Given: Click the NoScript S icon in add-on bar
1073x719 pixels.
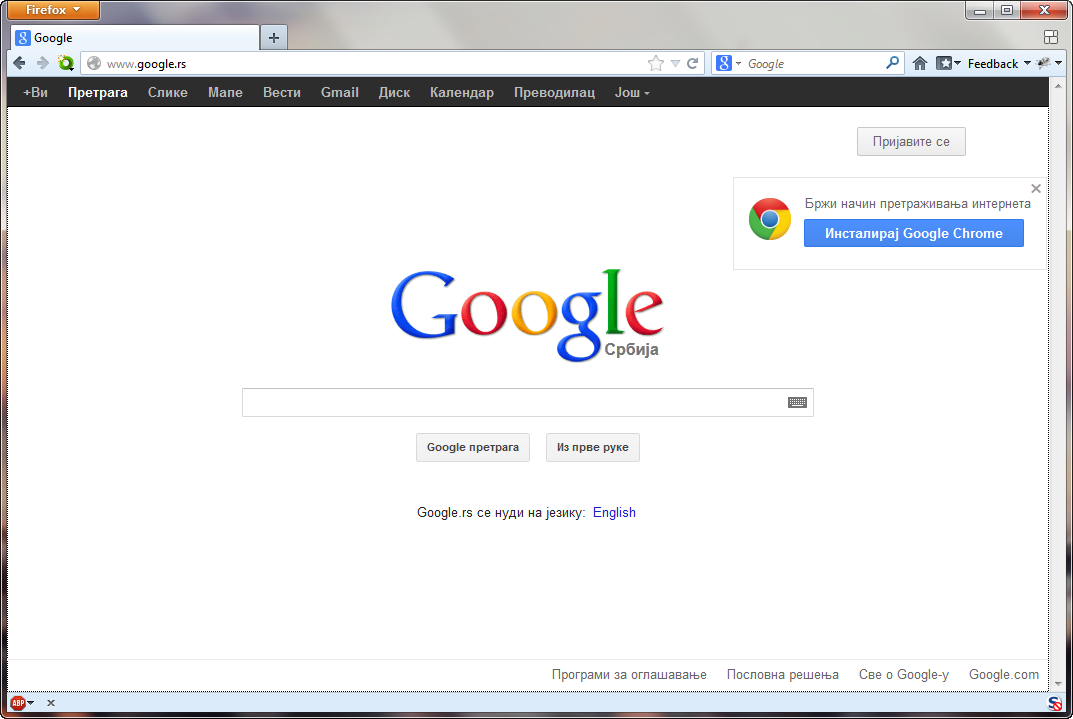Looking at the screenshot, I should (1055, 703).
